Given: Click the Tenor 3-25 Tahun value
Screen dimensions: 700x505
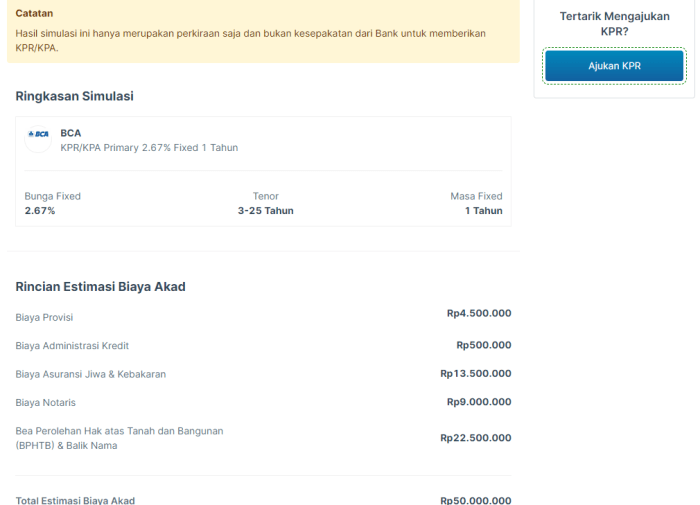Looking at the screenshot, I should click(x=265, y=211).
